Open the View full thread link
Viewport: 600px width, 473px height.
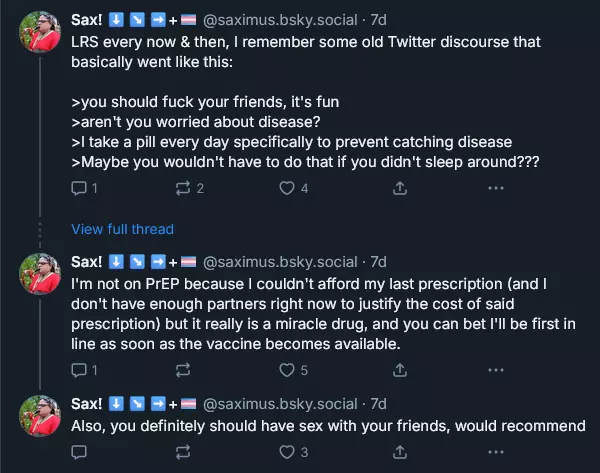(122, 229)
